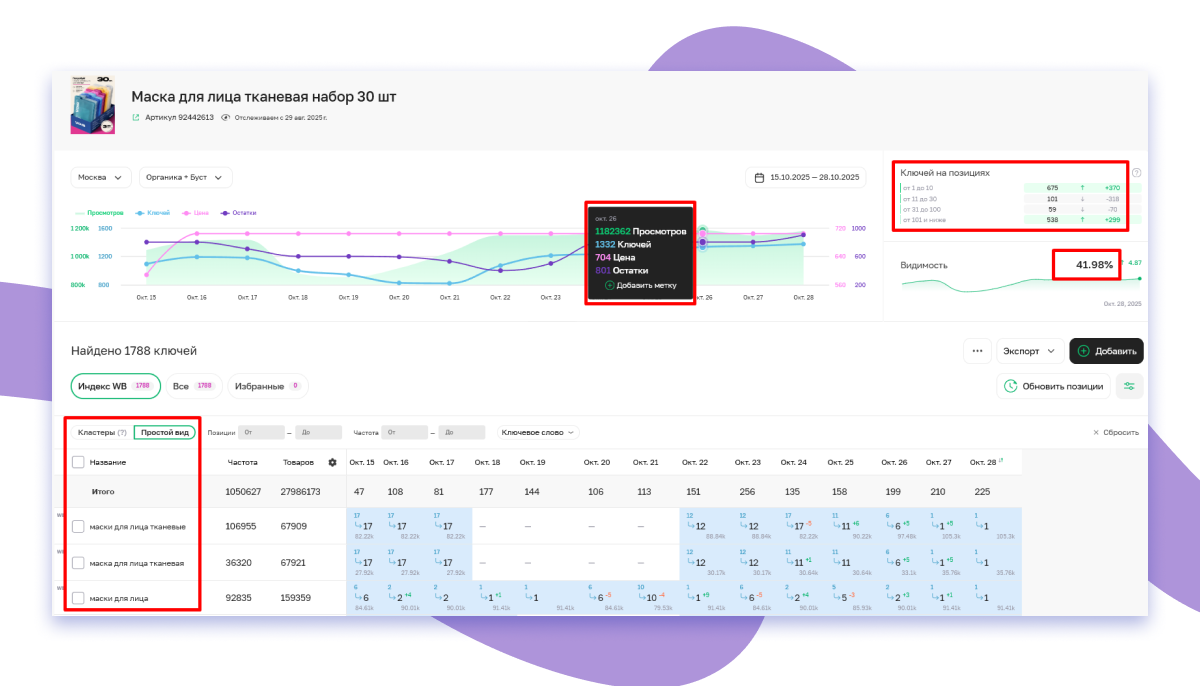
Task: Open the Органика + Буст dropdown
Action: [x=186, y=177]
